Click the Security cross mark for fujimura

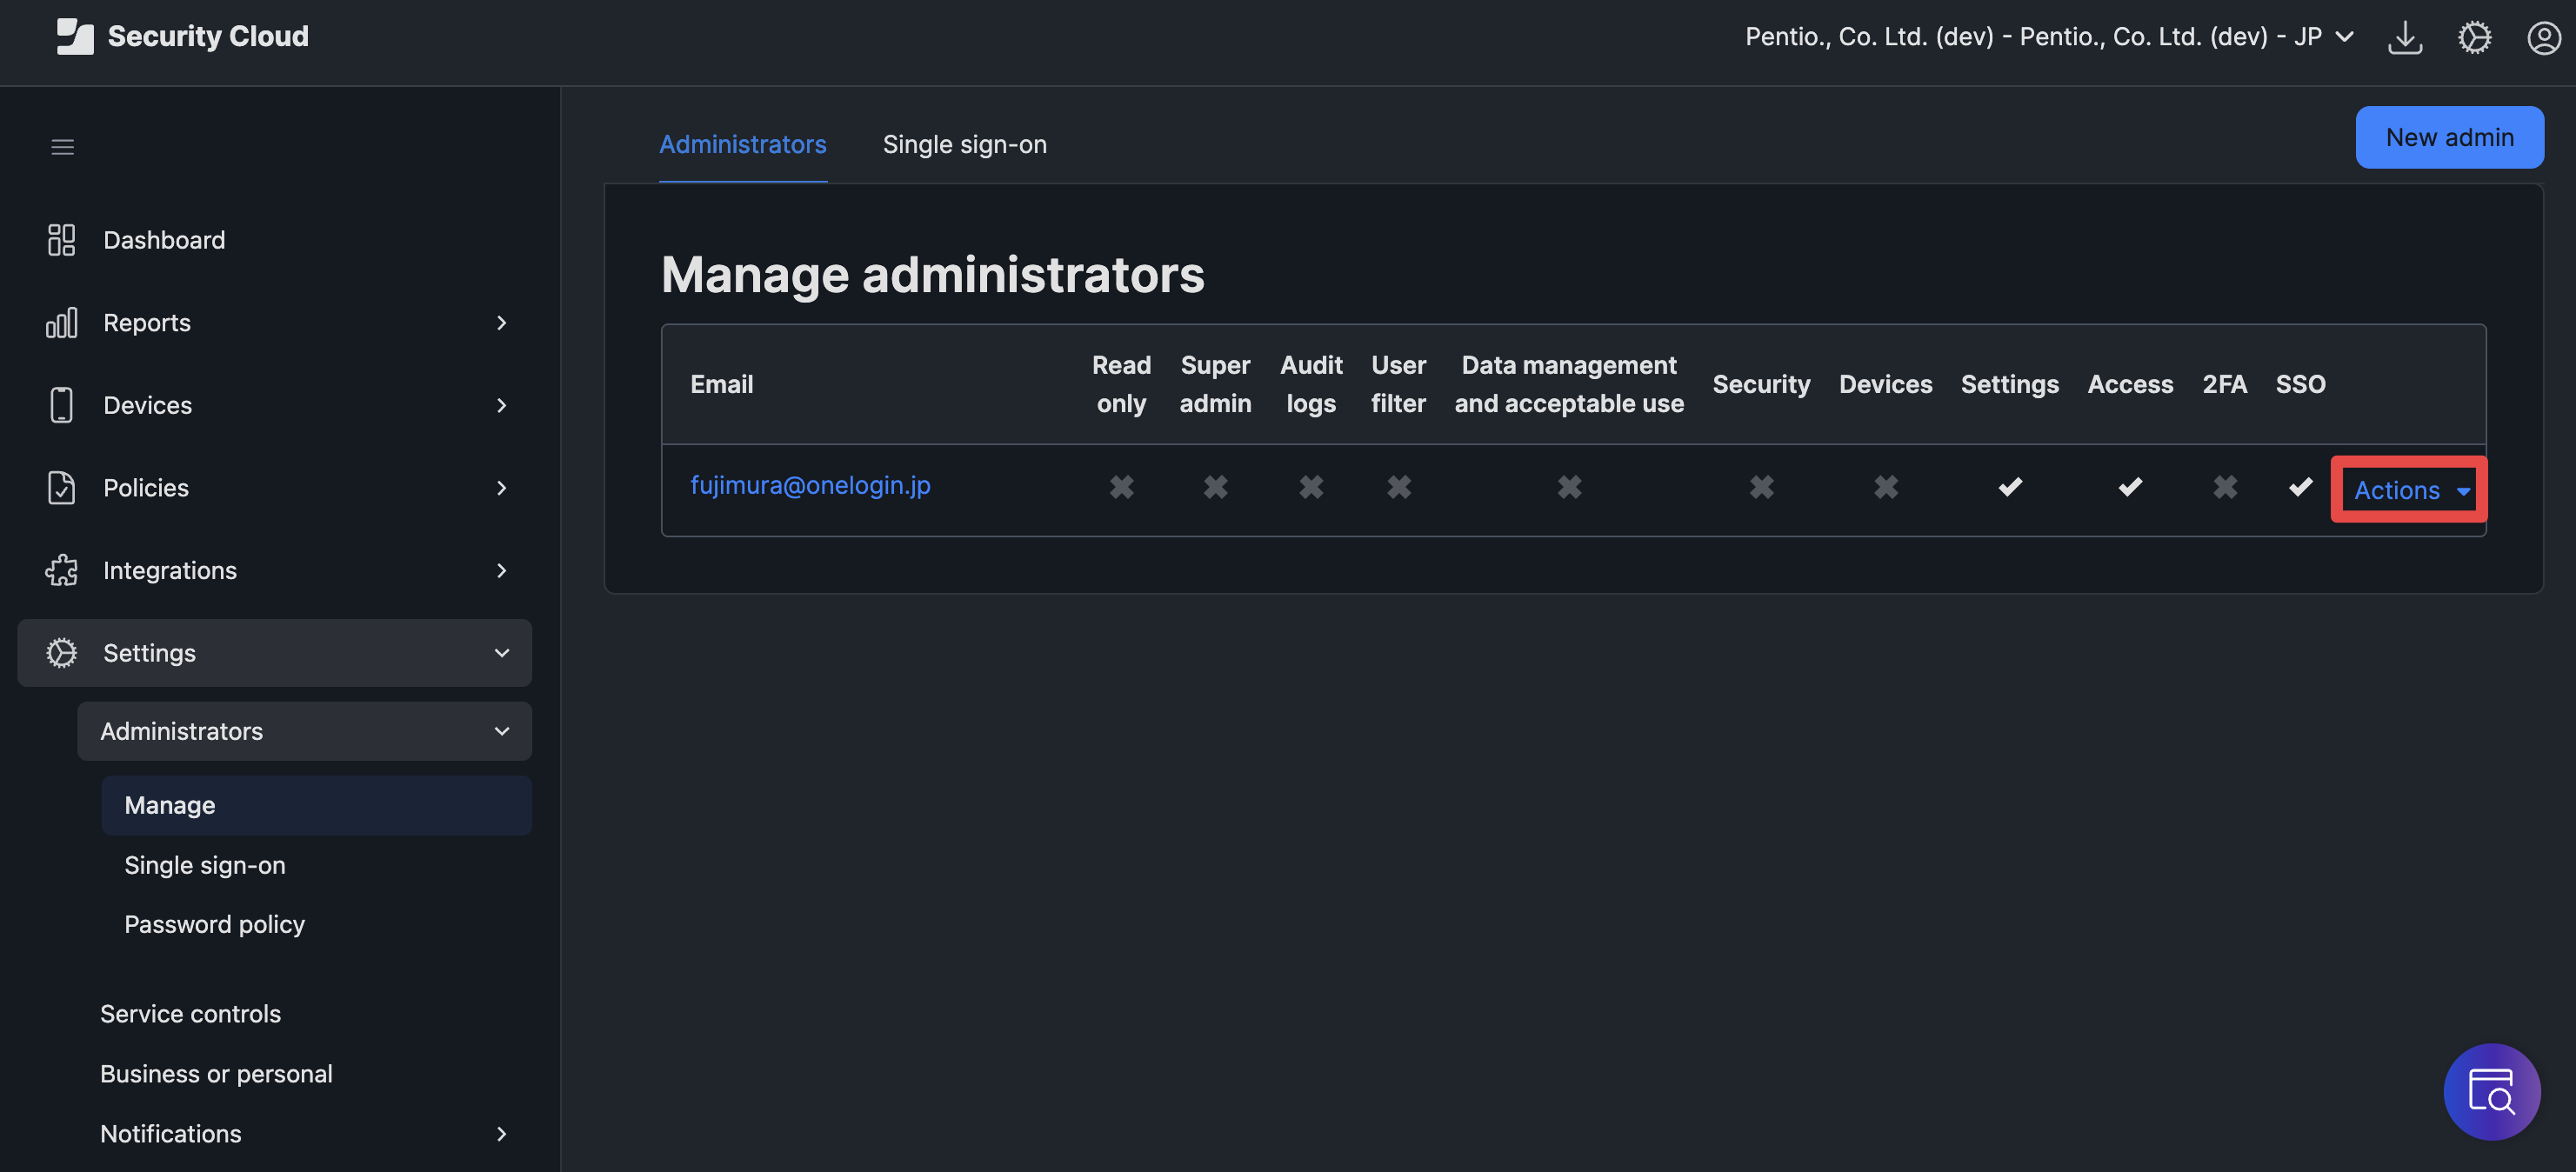pyautogui.click(x=1761, y=487)
